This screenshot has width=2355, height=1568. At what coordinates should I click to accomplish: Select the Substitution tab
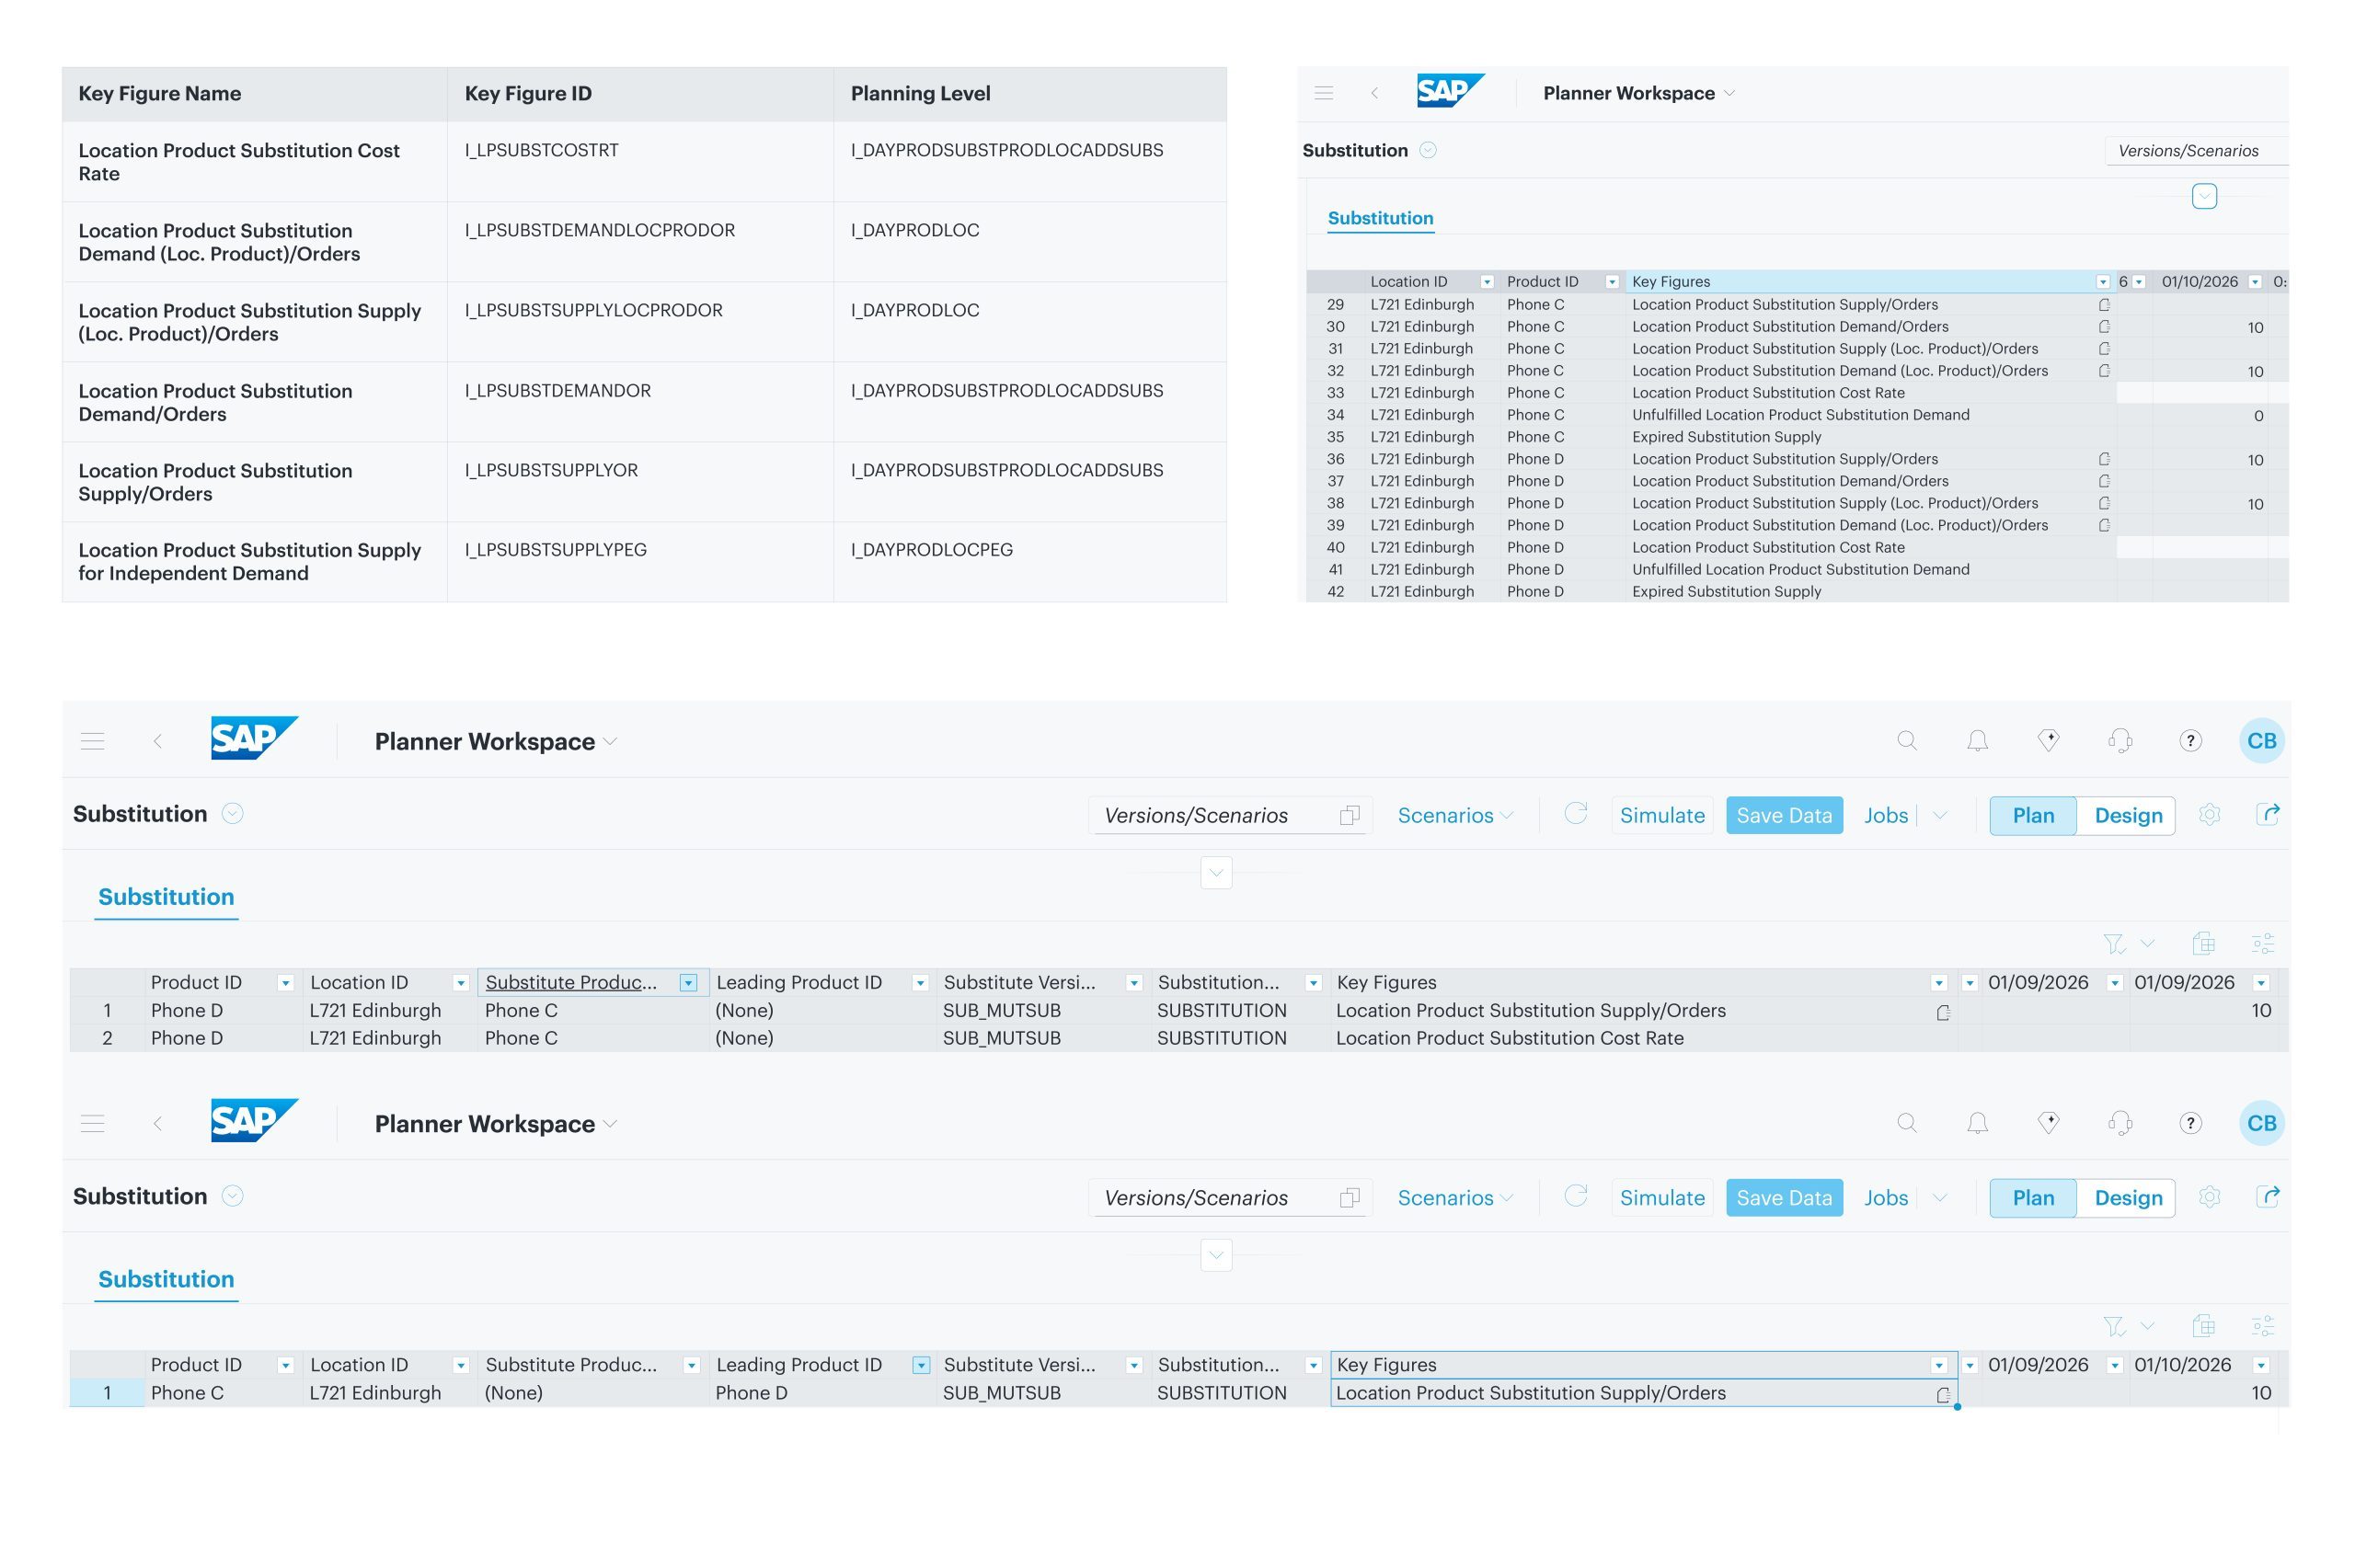166,897
